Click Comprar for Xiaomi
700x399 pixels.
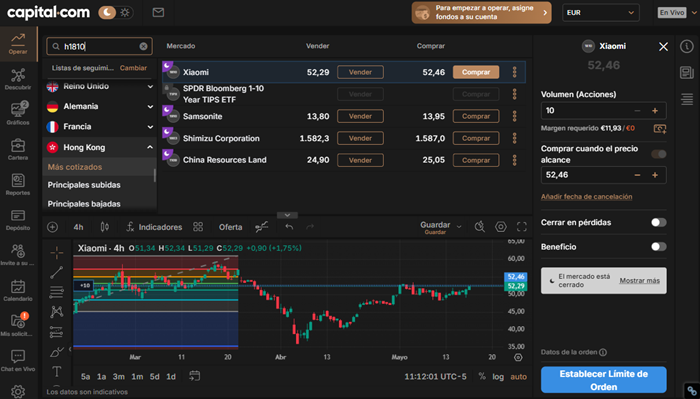[476, 72]
